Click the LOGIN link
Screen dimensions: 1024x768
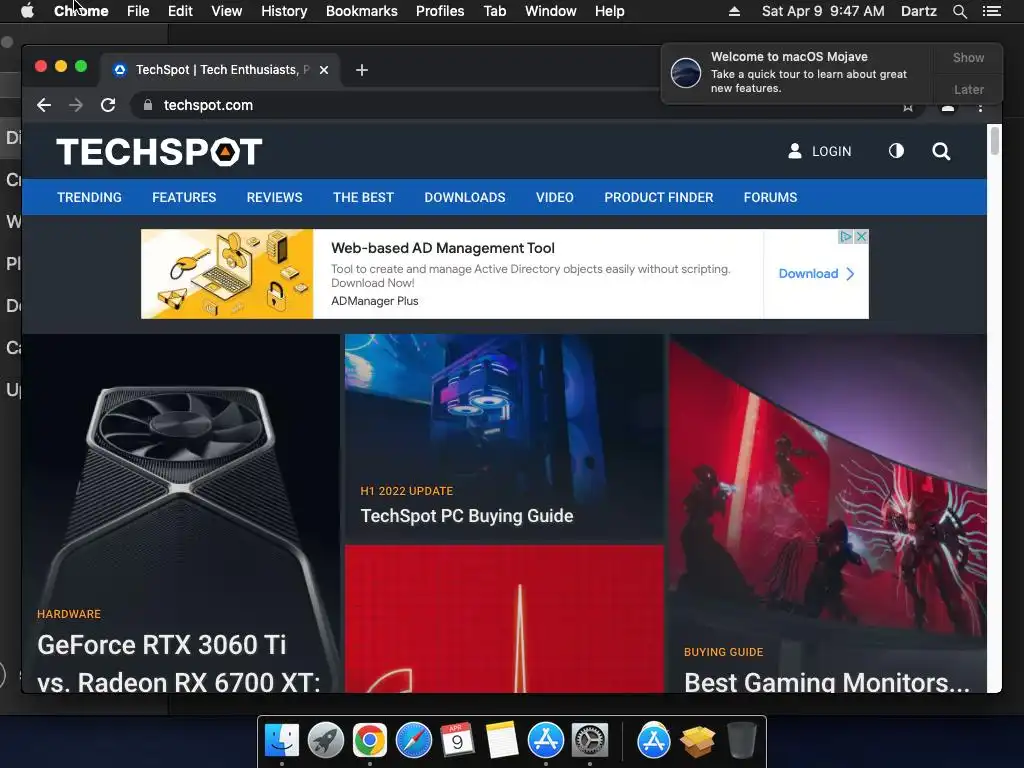point(831,152)
